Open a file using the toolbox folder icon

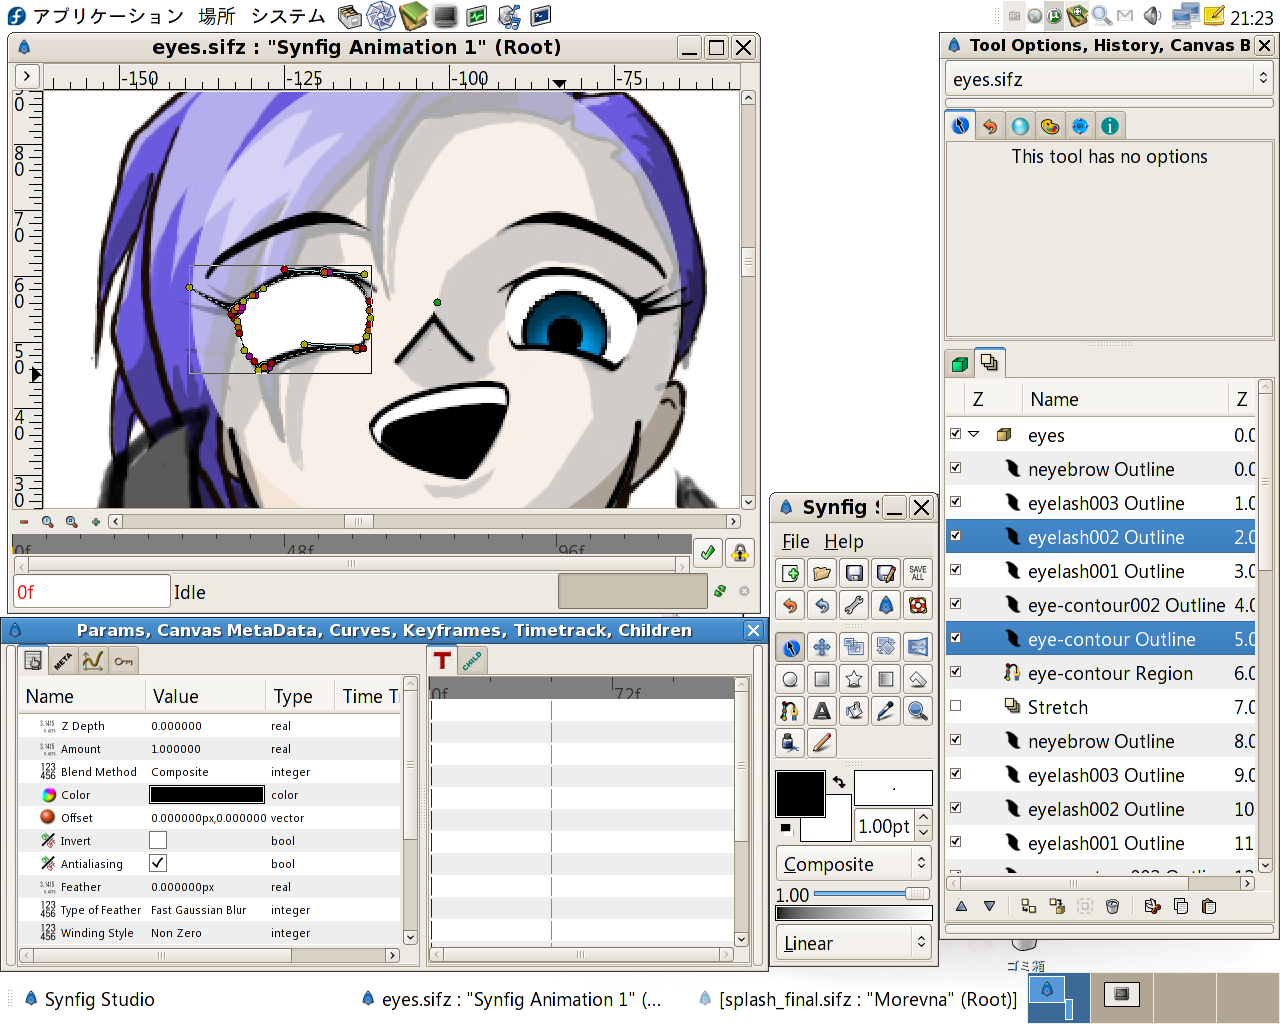click(x=822, y=573)
